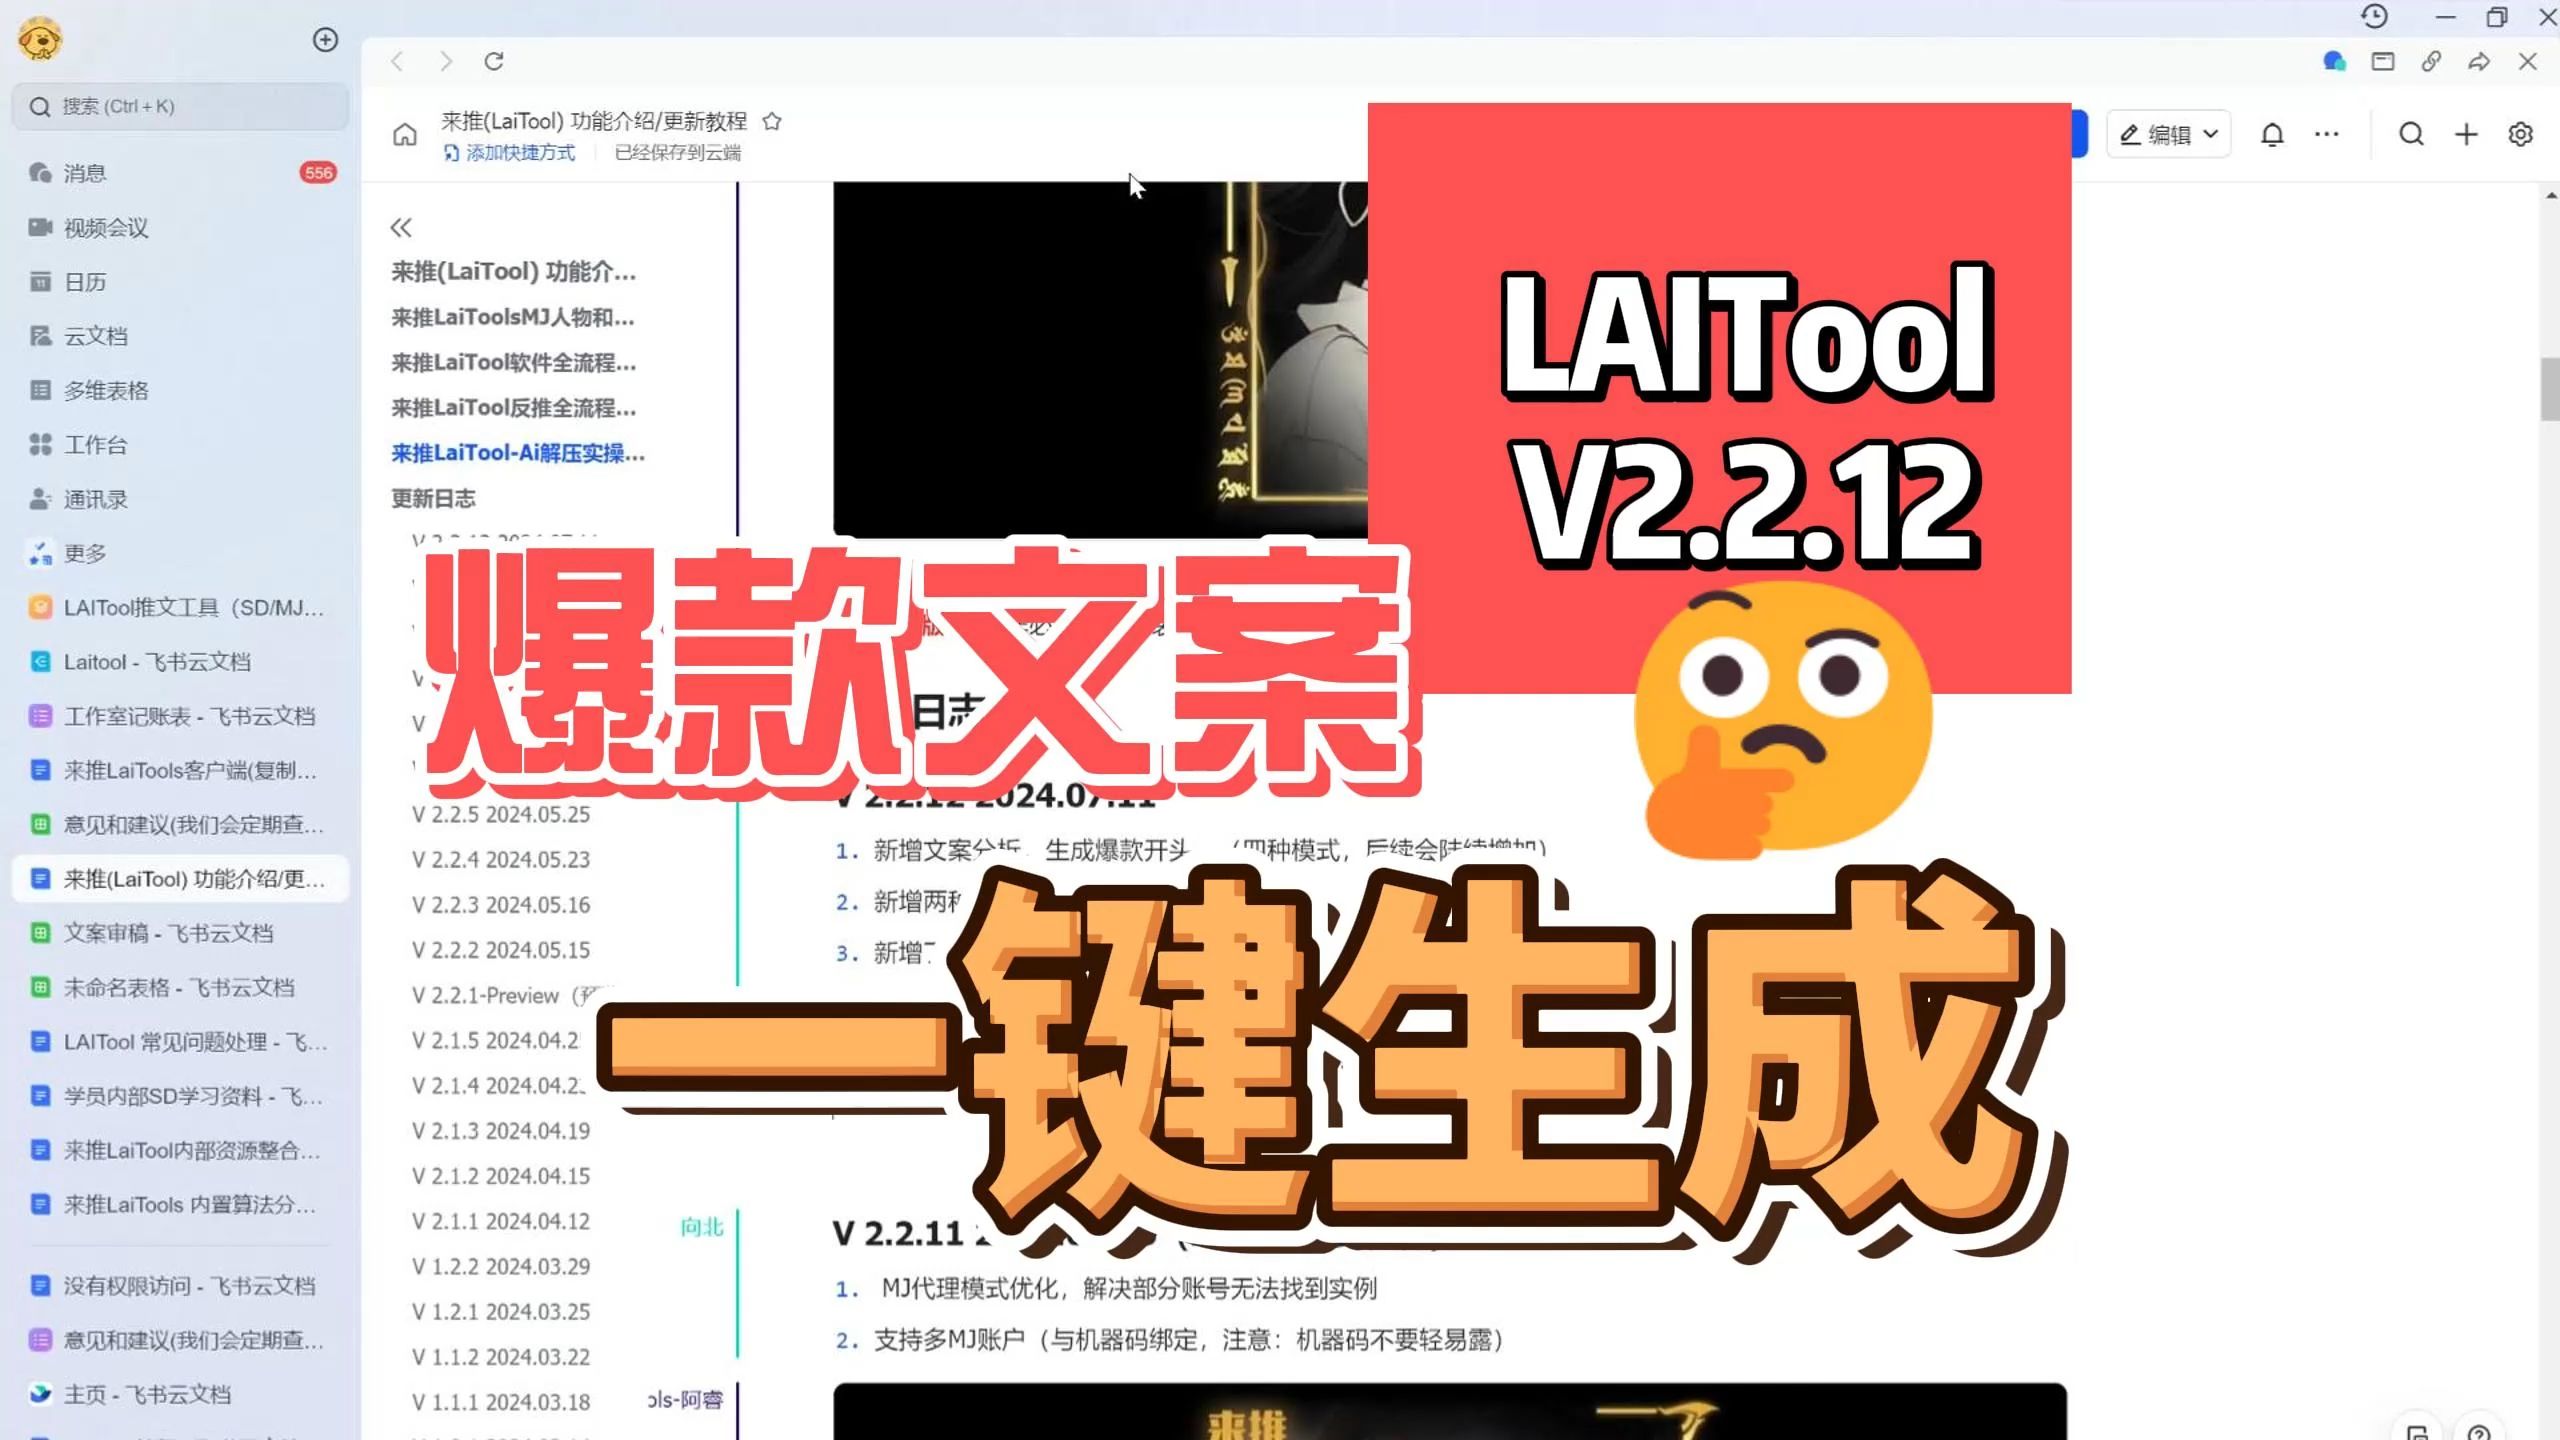Screen dimensions: 2560x1440
Task: Open notifications bell icon
Action: click(2272, 135)
